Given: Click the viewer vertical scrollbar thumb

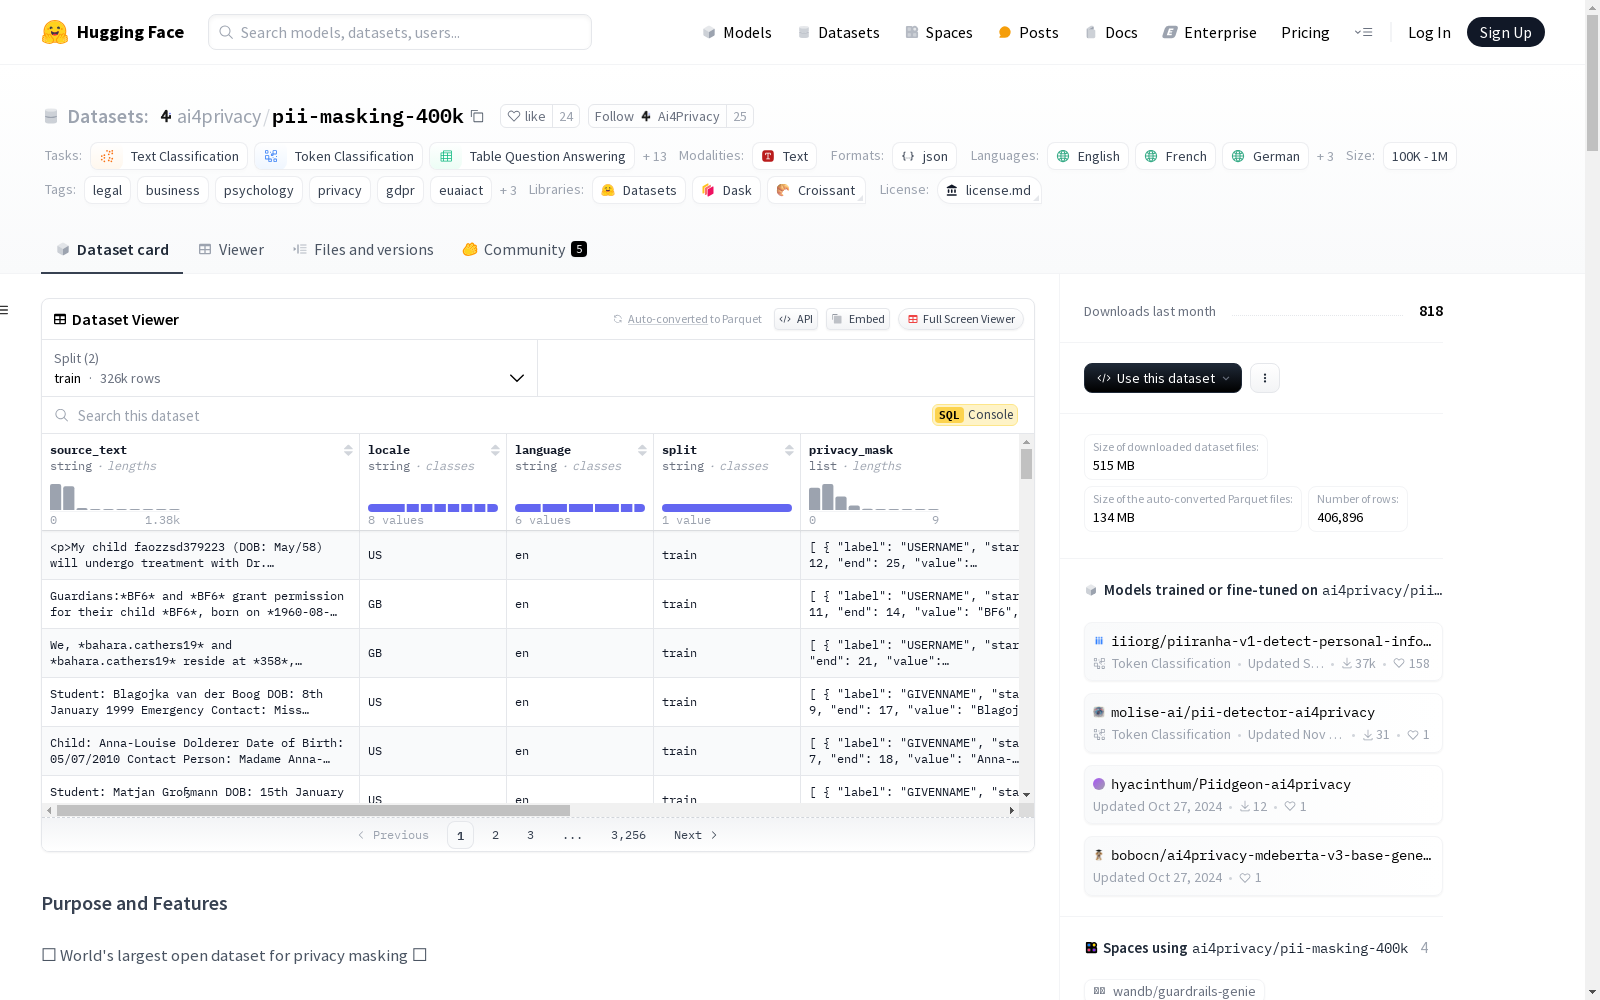Looking at the screenshot, I should pos(1026,464).
